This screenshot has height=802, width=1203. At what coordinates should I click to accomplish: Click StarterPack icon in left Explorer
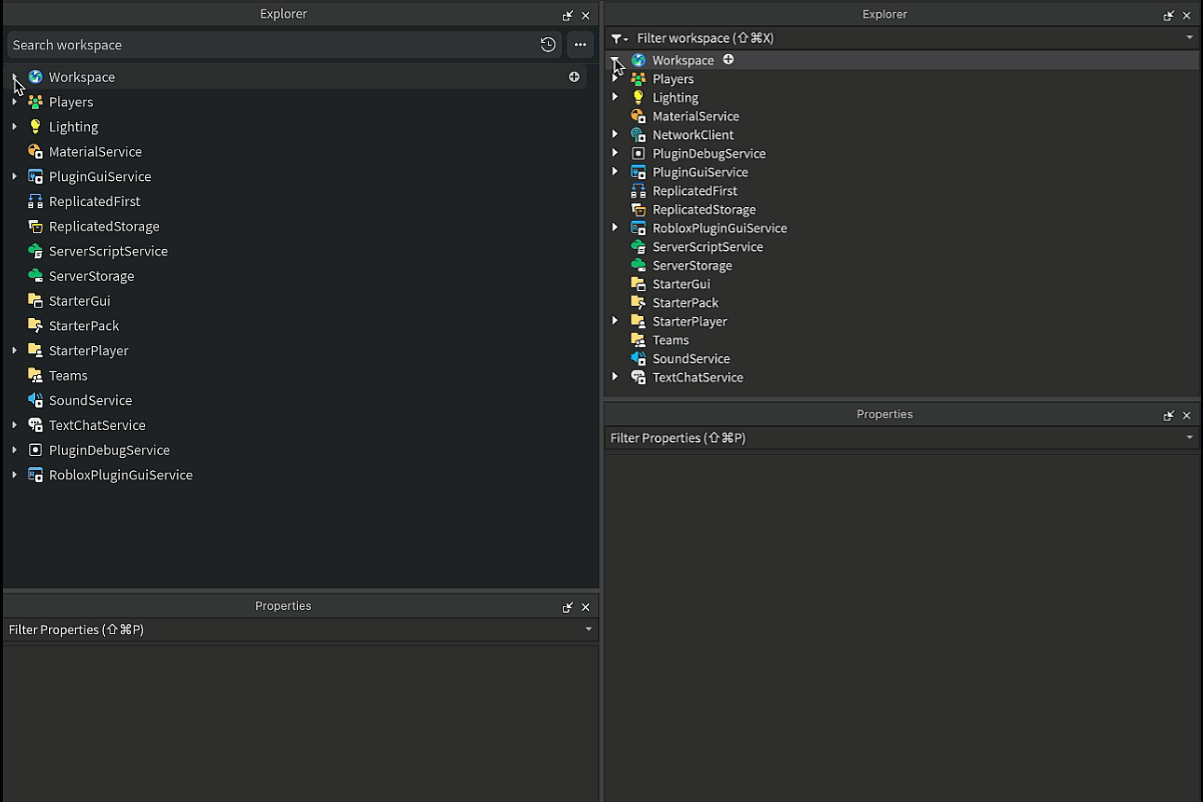click(35, 326)
